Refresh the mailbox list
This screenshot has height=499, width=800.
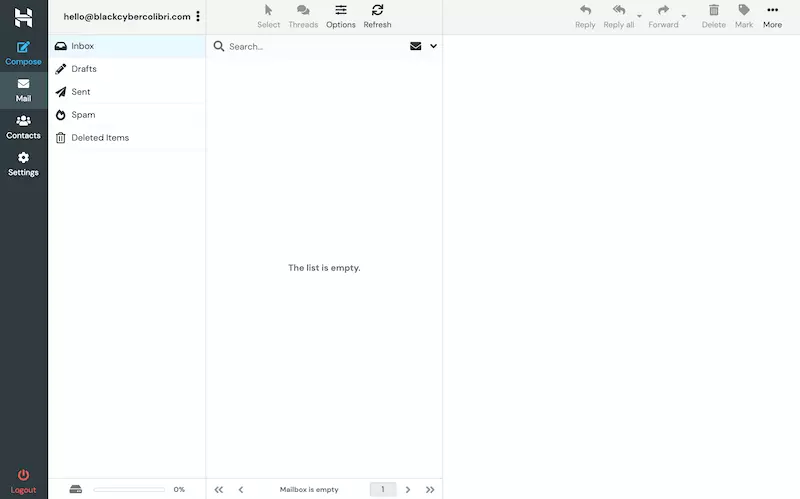[x=378, y=17]
